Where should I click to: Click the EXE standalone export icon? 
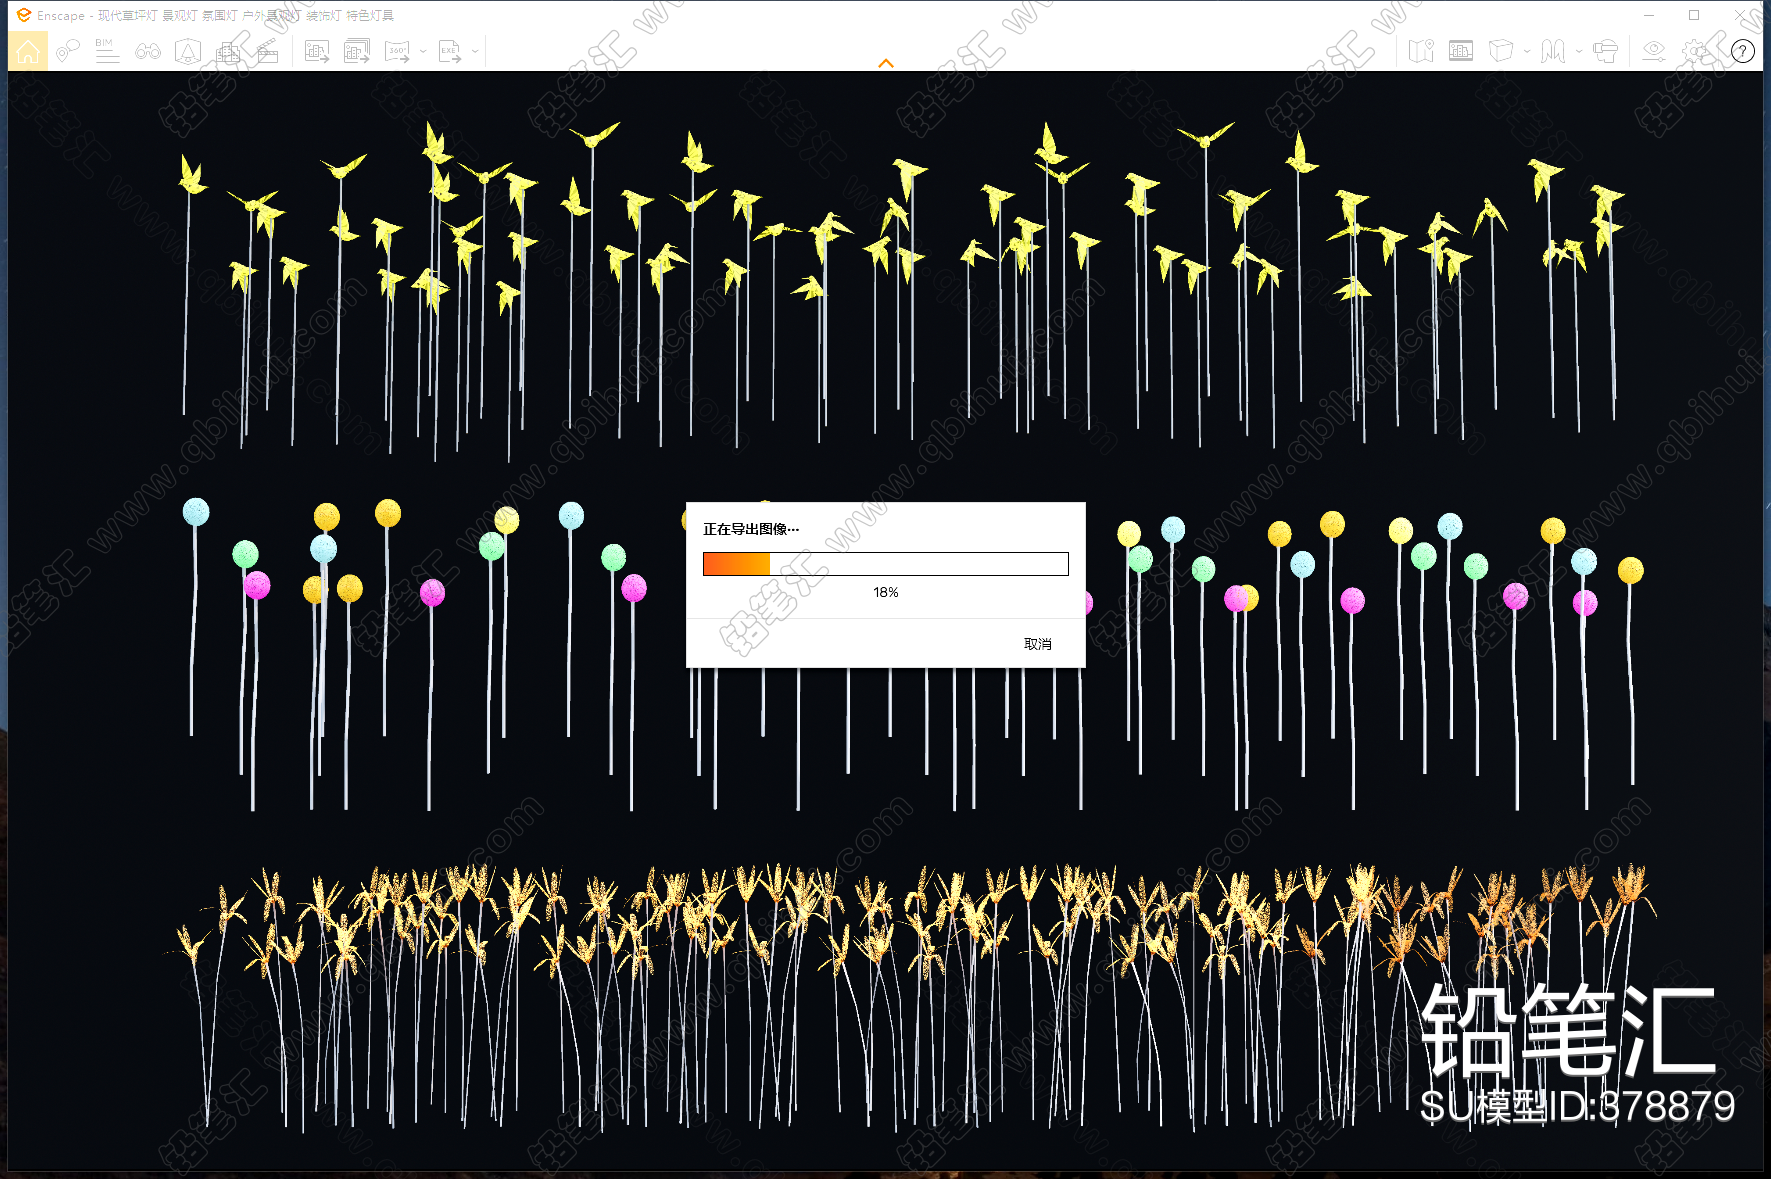pyautogui.click(x=450, y=51)
